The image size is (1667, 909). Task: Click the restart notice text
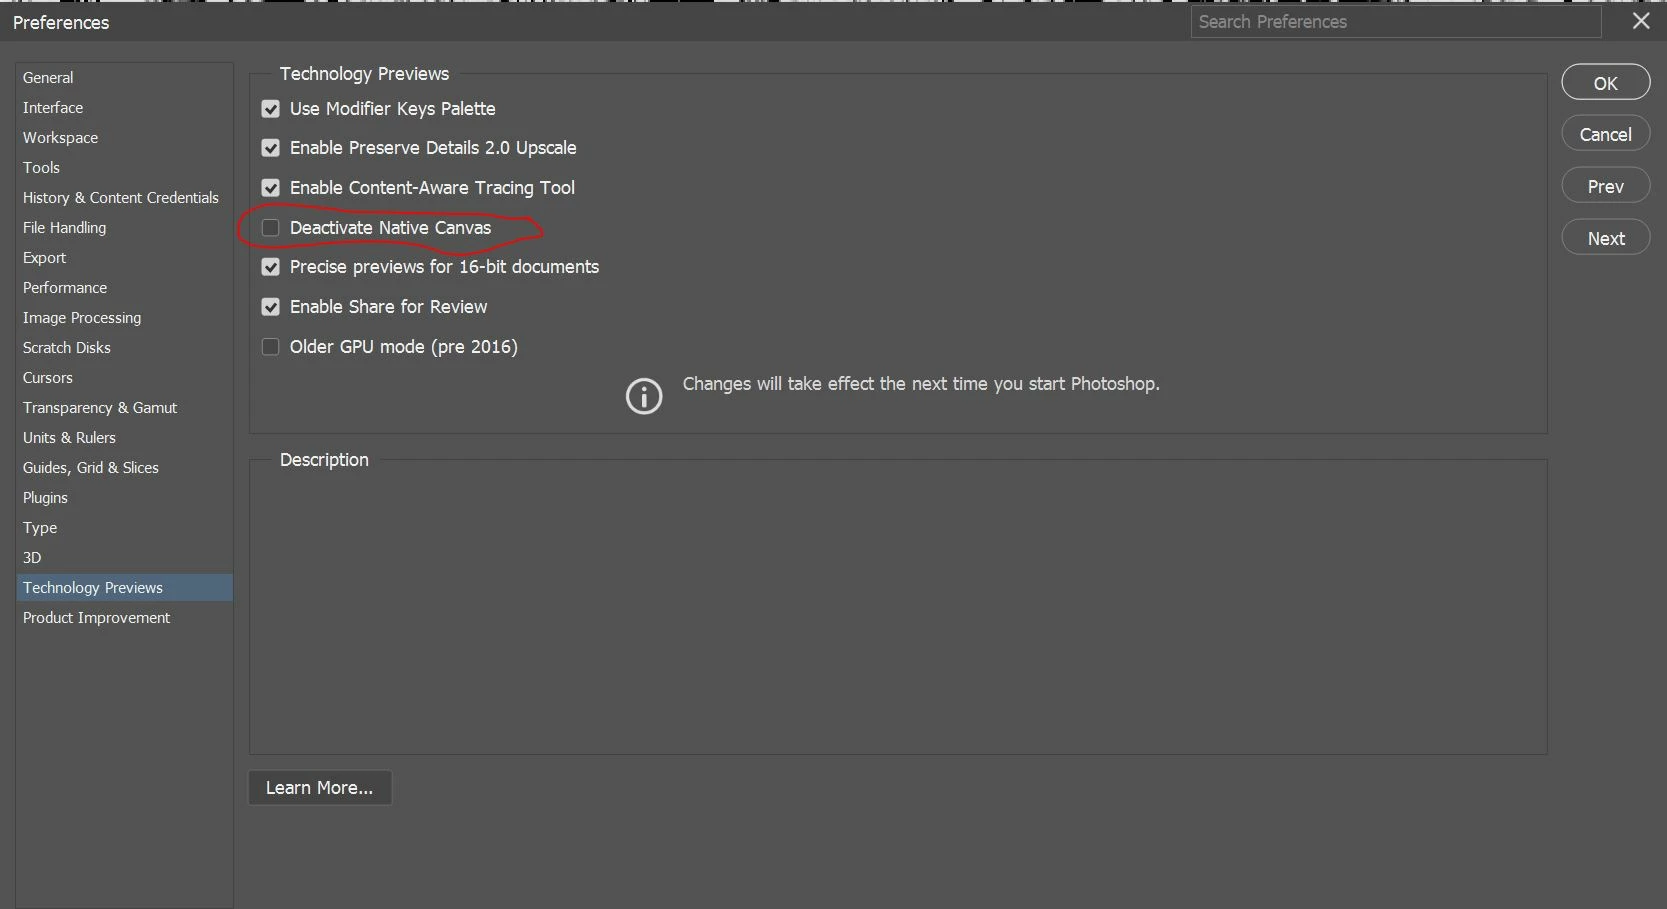[921, 384]
